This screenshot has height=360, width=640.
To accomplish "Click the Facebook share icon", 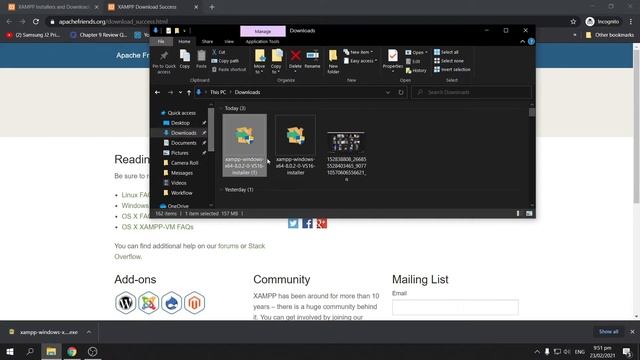I will (307, 223).
